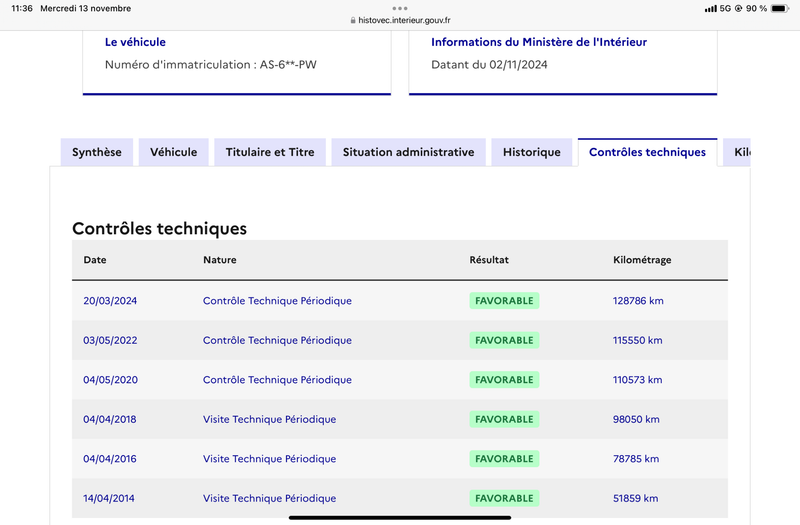The image size is (800, 525).
Task: Select the date 03/05/2022
Action: coord(110,340)
